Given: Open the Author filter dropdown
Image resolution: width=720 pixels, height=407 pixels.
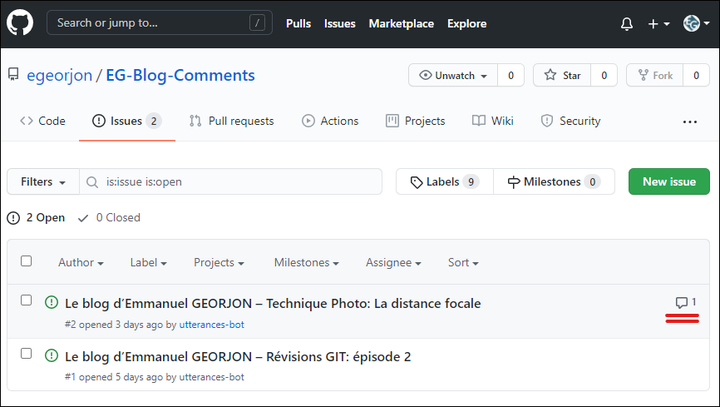Looking at the screenshot, I should click(x=81, y=262).
